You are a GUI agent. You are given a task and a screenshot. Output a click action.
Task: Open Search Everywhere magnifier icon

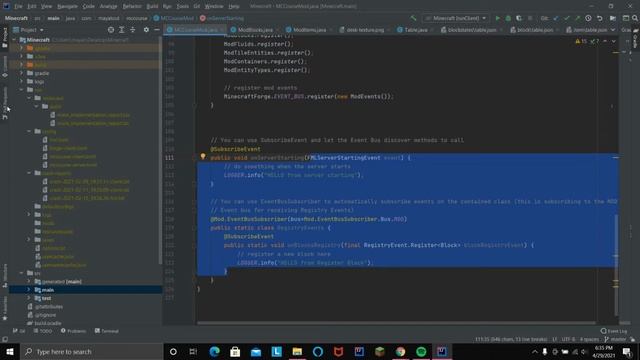point(635,18)
